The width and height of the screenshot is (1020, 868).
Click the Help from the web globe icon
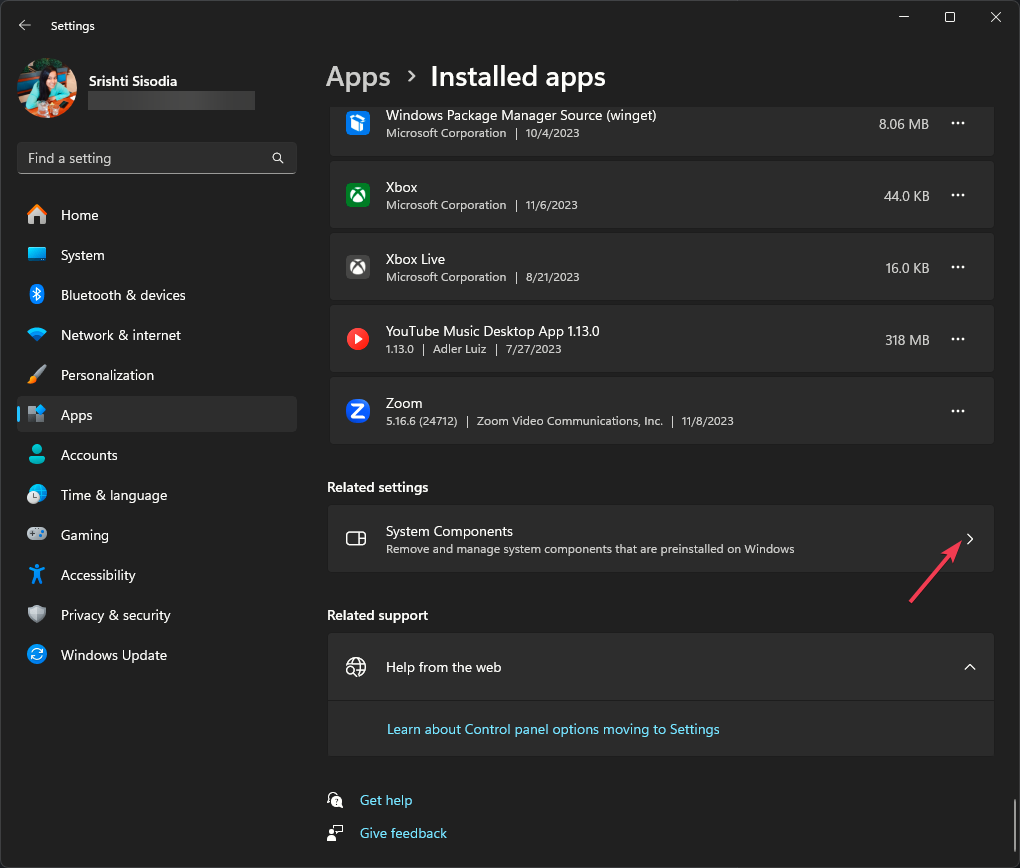pyautogui.click(x=356, y=667)
